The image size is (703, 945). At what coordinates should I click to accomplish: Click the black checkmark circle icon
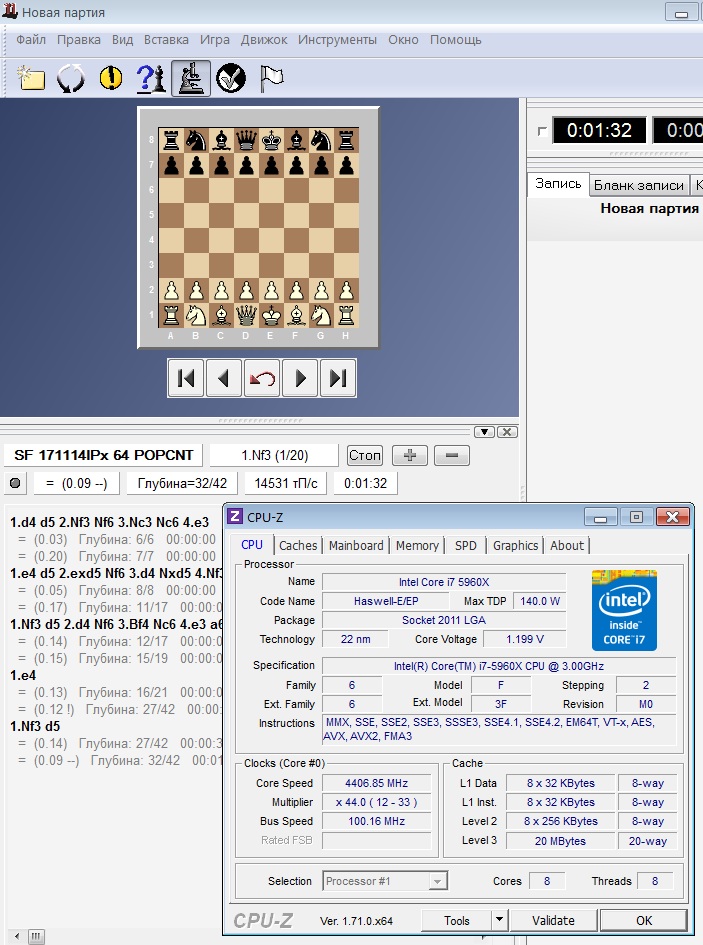click(x=231, y=78)
